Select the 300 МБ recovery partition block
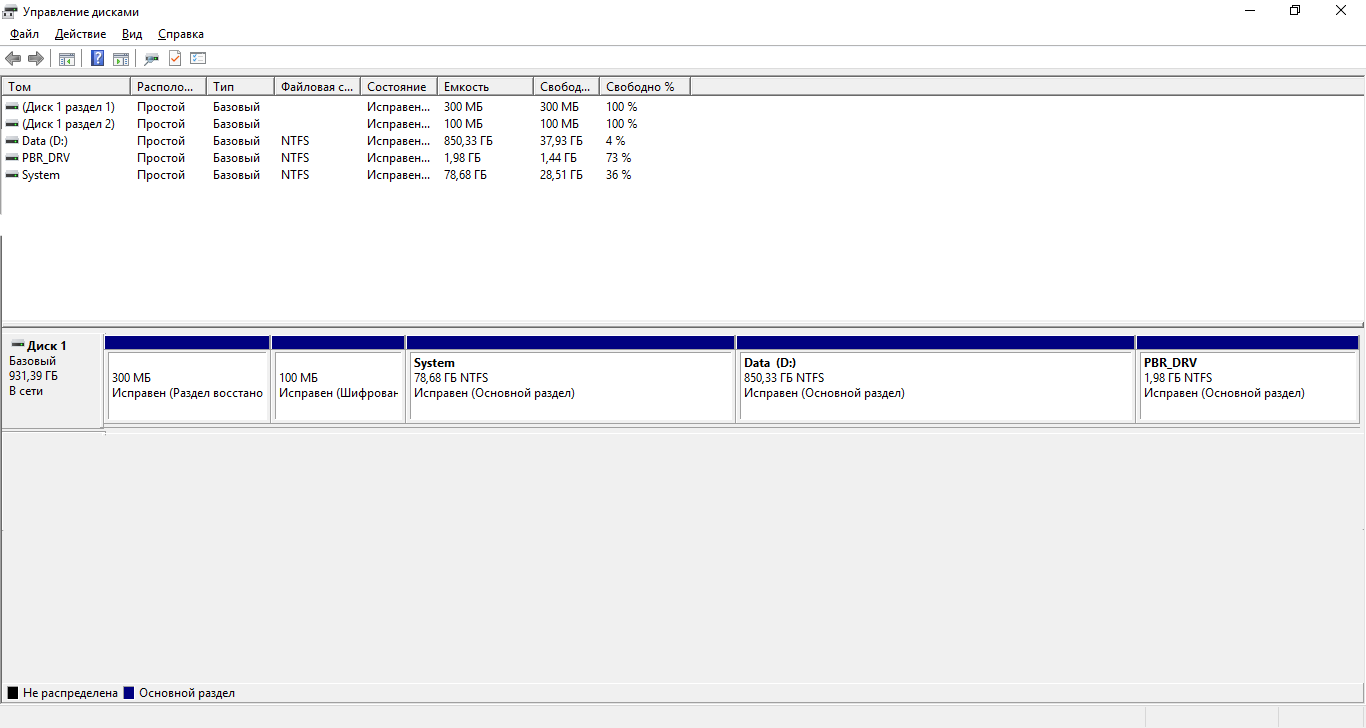This screenshot has height=728, width=1366. pyautogui.click(x=187, y=385)
